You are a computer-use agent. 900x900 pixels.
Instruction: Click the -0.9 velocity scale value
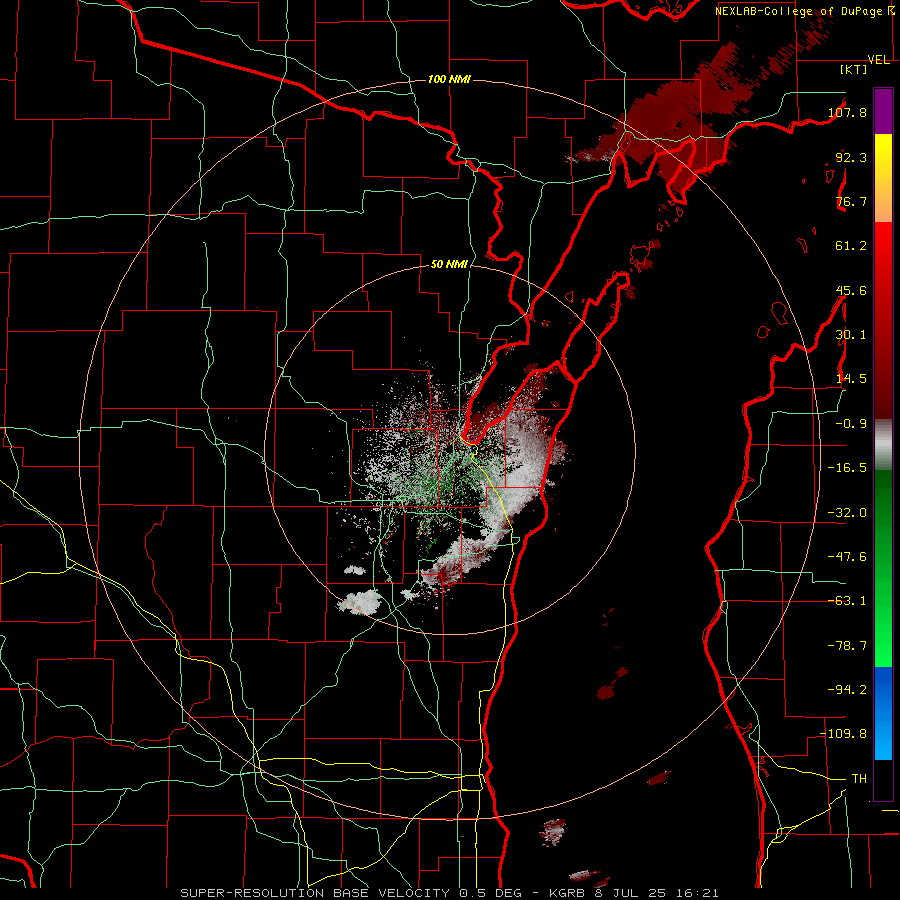851,424
